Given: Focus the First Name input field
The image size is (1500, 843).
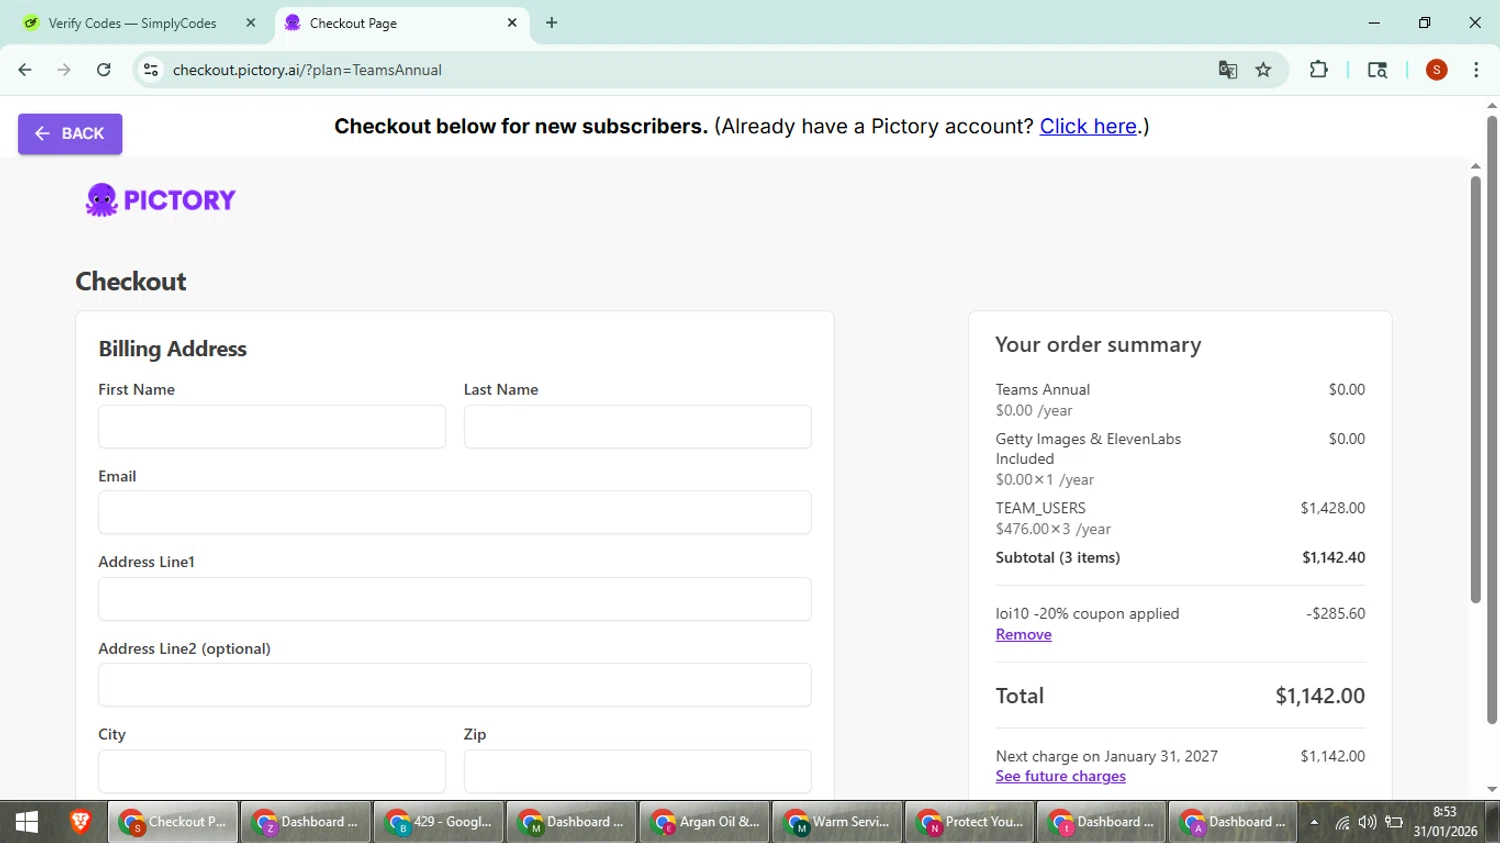Looking at the screenshot, I should [272, 427].
